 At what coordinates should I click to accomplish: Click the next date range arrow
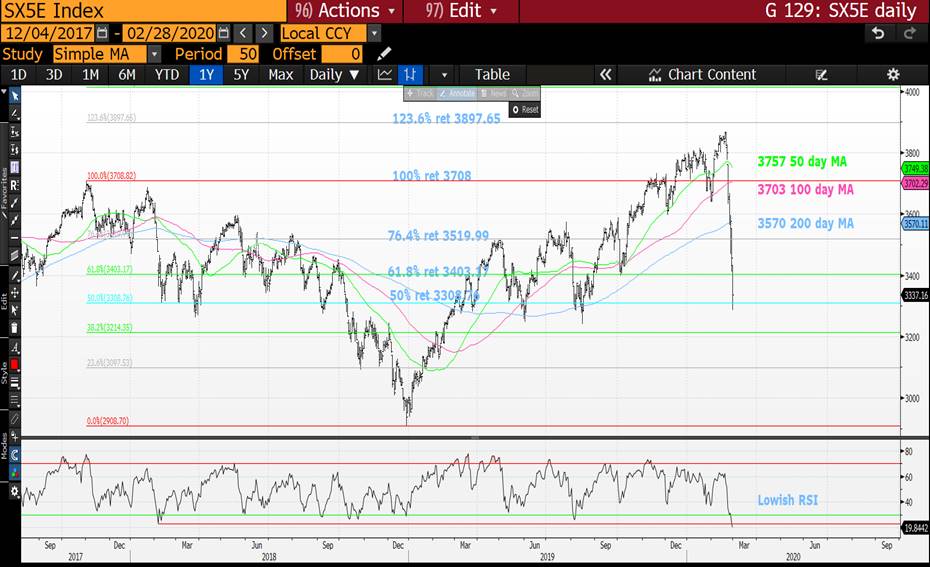[265, 33]
